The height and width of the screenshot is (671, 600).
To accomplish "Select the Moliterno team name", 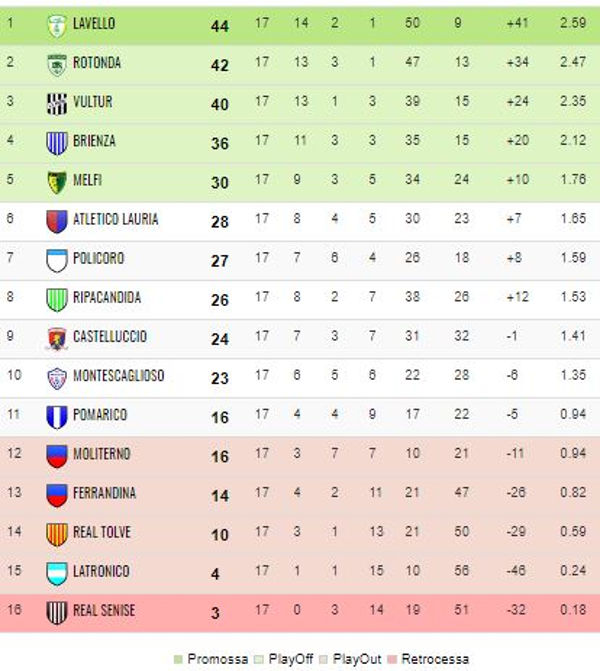I will pyautogui.click(x=102, y=454).
